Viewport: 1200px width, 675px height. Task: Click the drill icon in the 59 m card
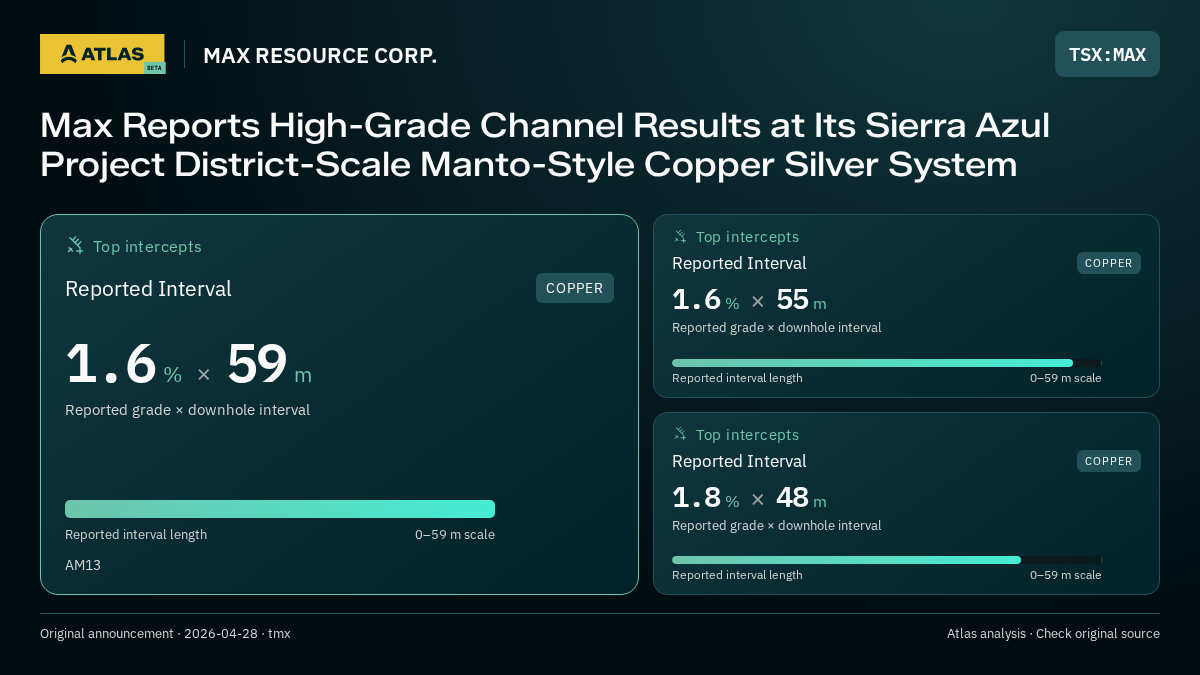click(x=75, y=245)
